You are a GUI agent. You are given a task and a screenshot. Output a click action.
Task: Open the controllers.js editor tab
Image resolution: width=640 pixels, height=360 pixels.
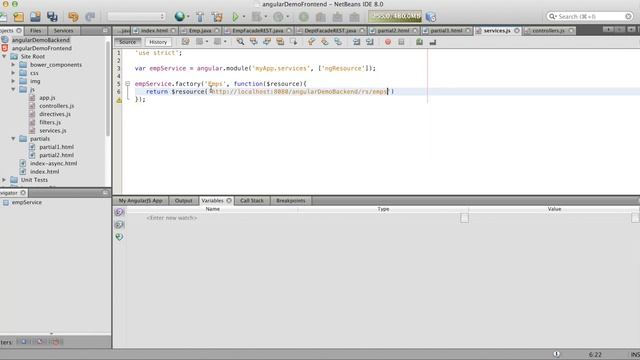[x=549, y=31]
